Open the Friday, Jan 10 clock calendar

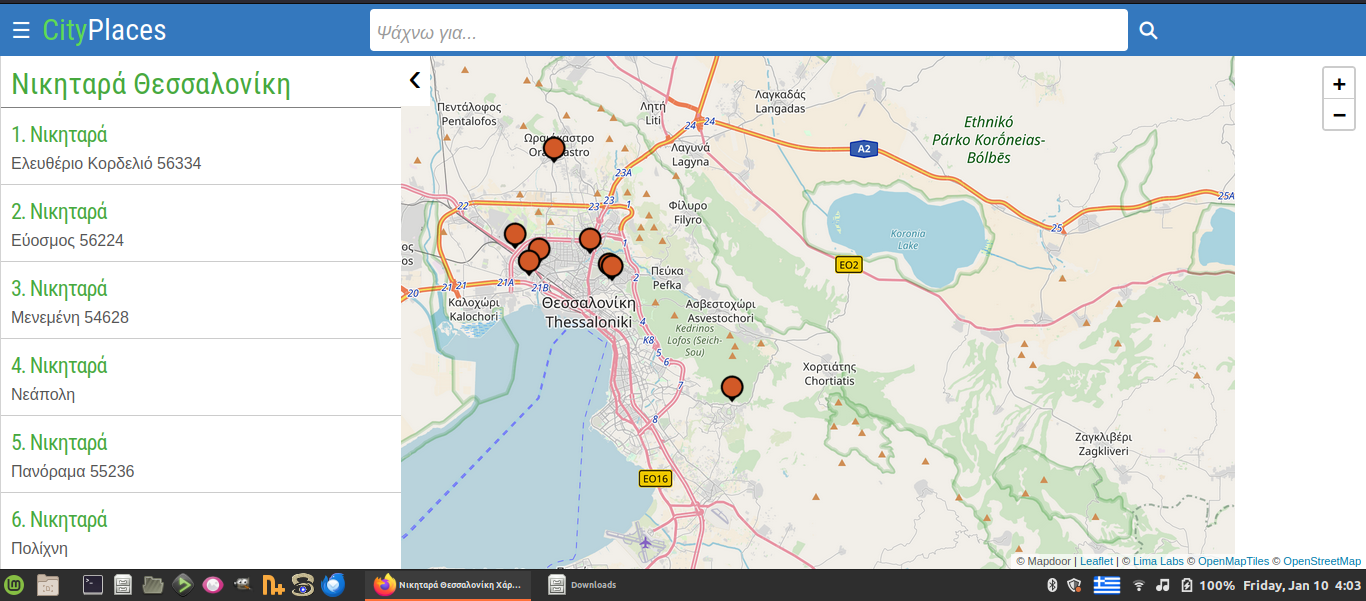click(x=1302, y=585)
